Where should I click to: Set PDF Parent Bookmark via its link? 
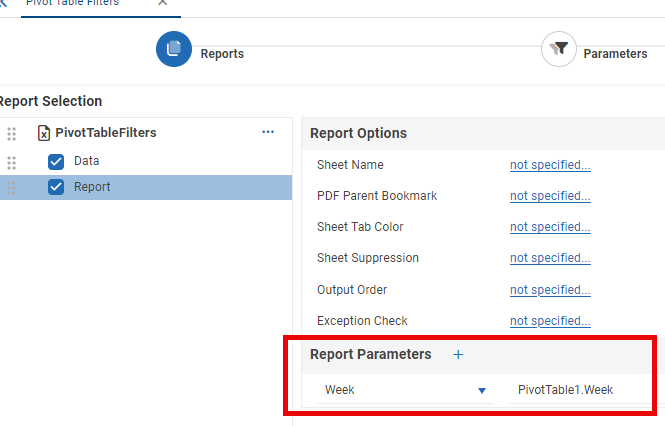click(550, 196)
